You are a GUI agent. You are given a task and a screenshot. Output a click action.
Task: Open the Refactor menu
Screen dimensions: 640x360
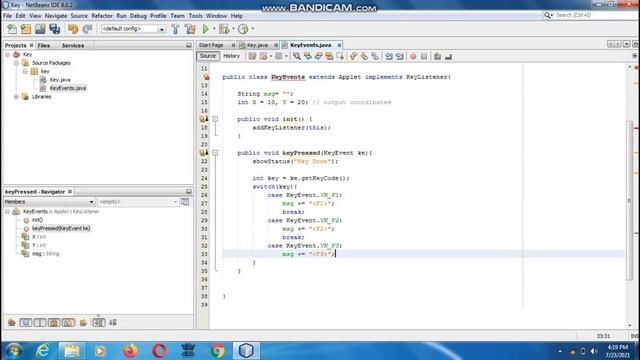point(102,16)
